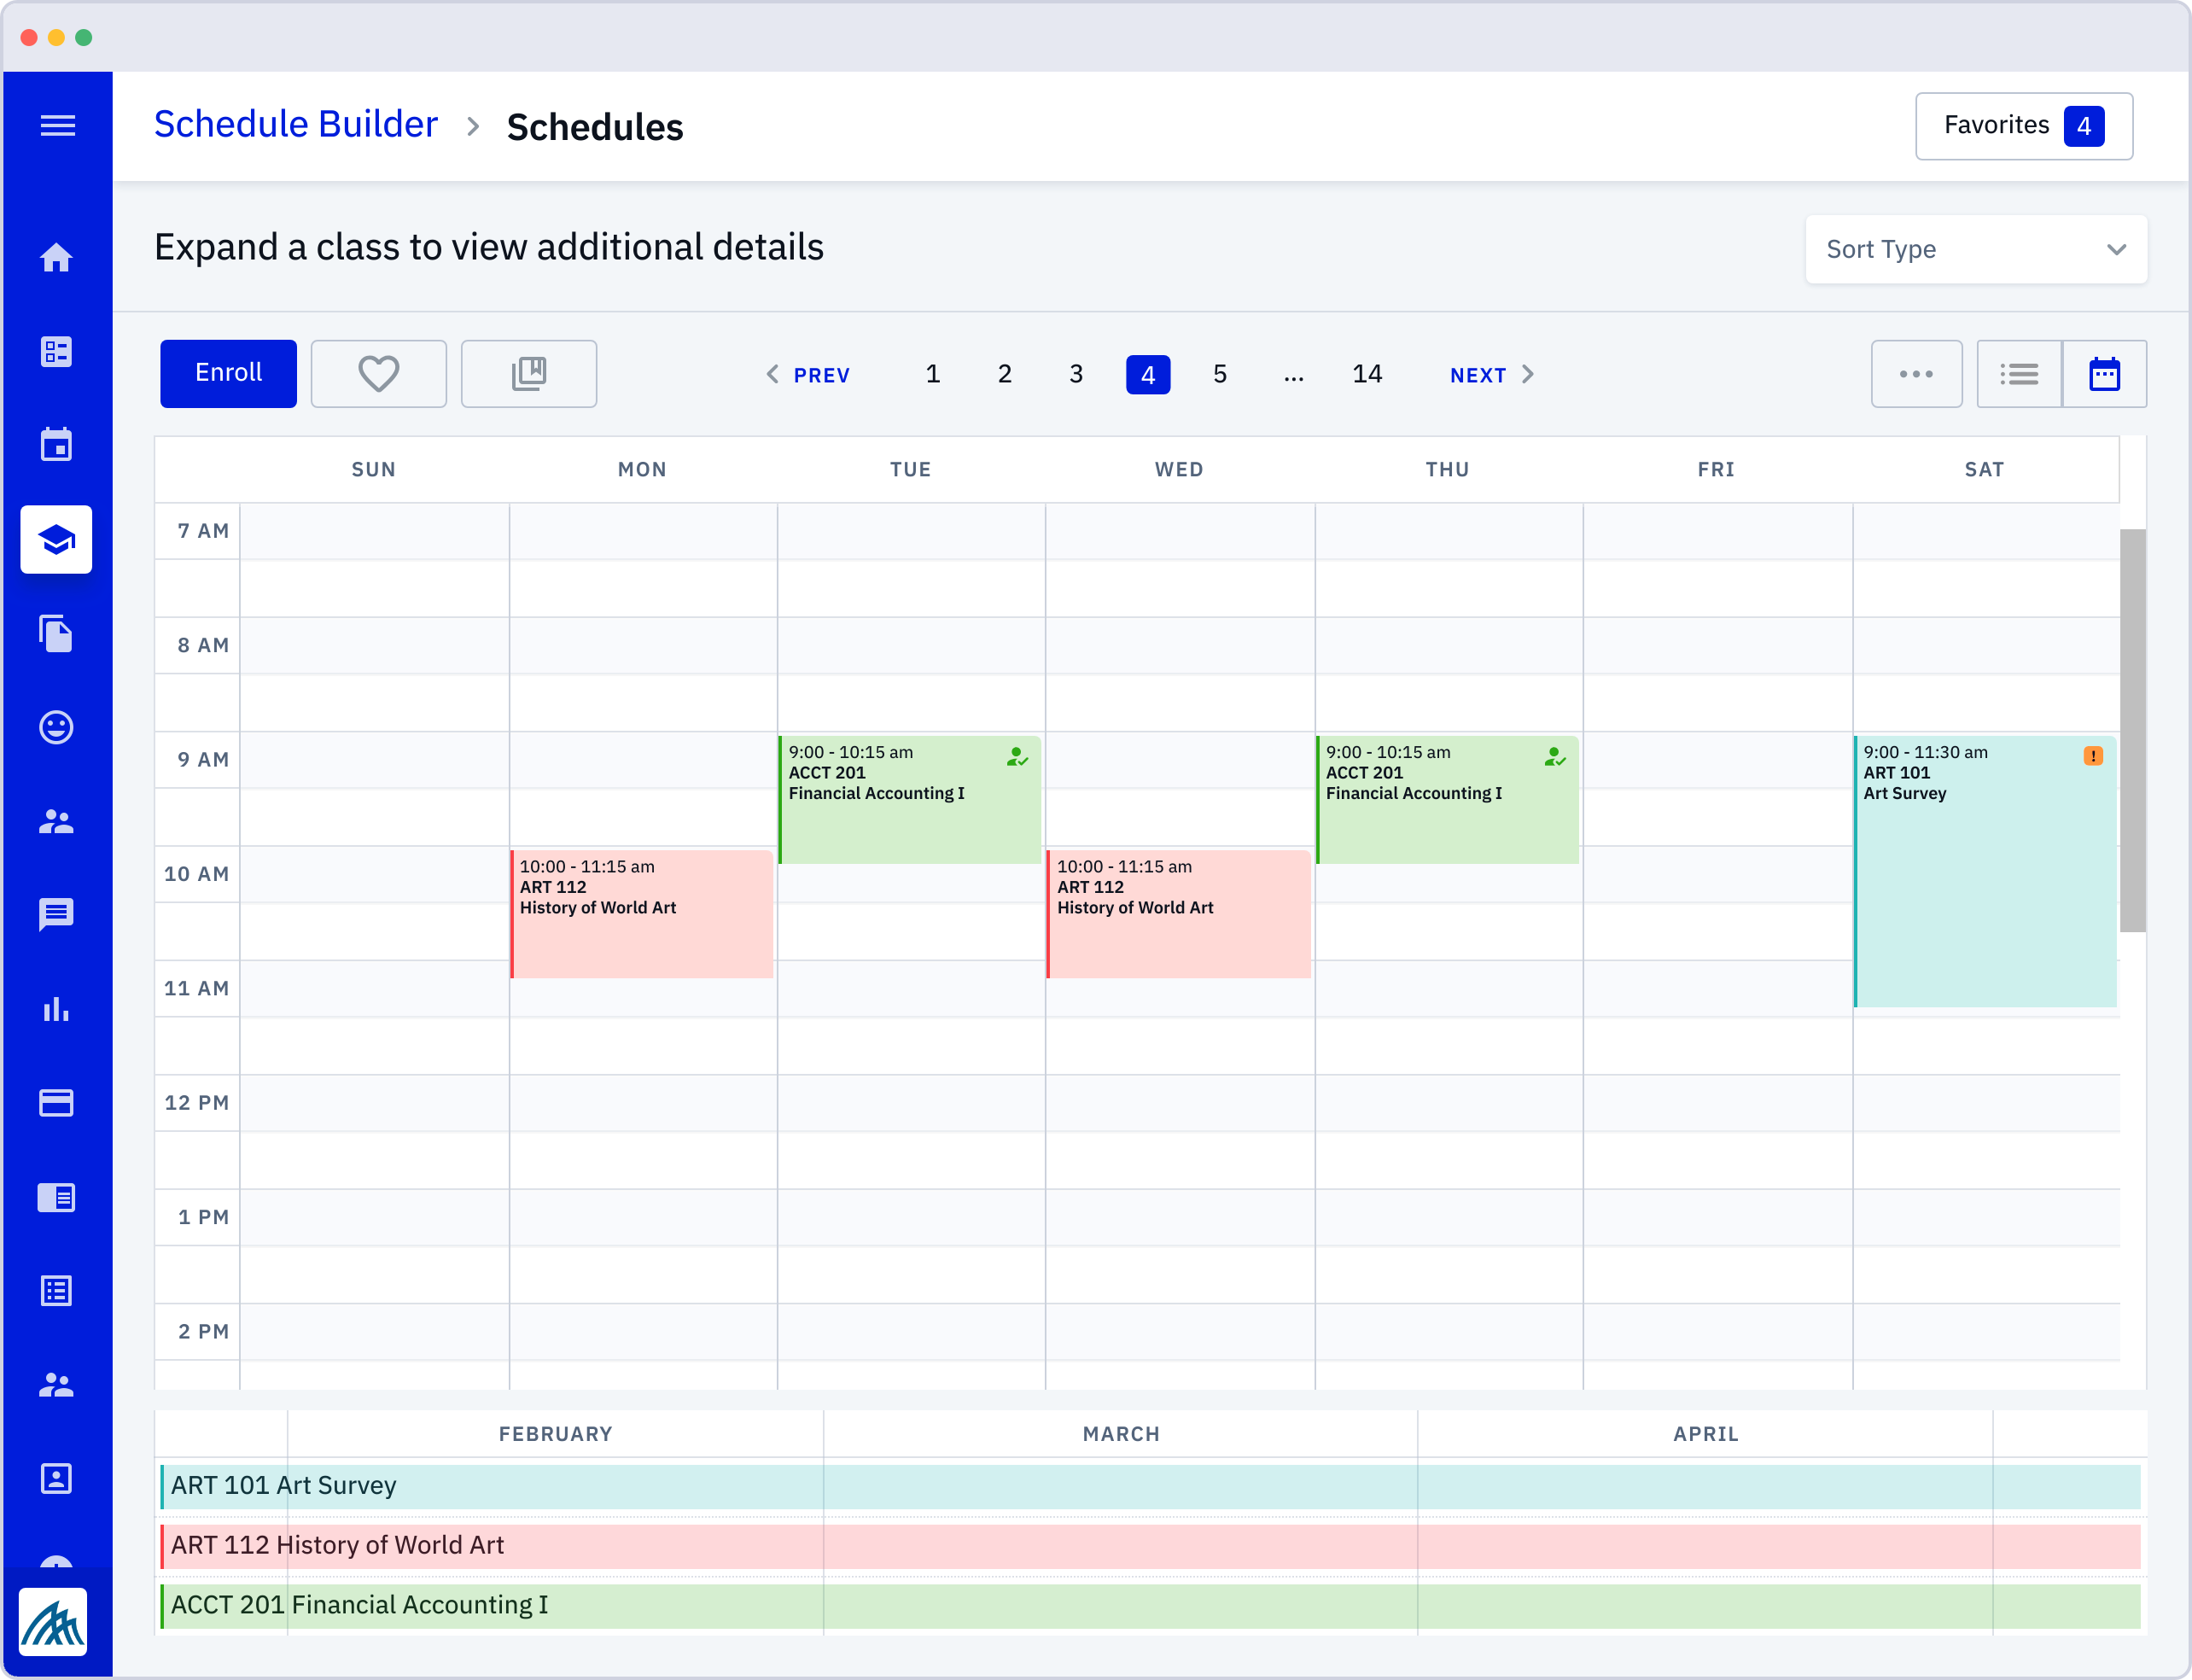Open the documents copy icon in sidebar
This screenshot has width=2192, height=1680.
(x=57, y=634)
